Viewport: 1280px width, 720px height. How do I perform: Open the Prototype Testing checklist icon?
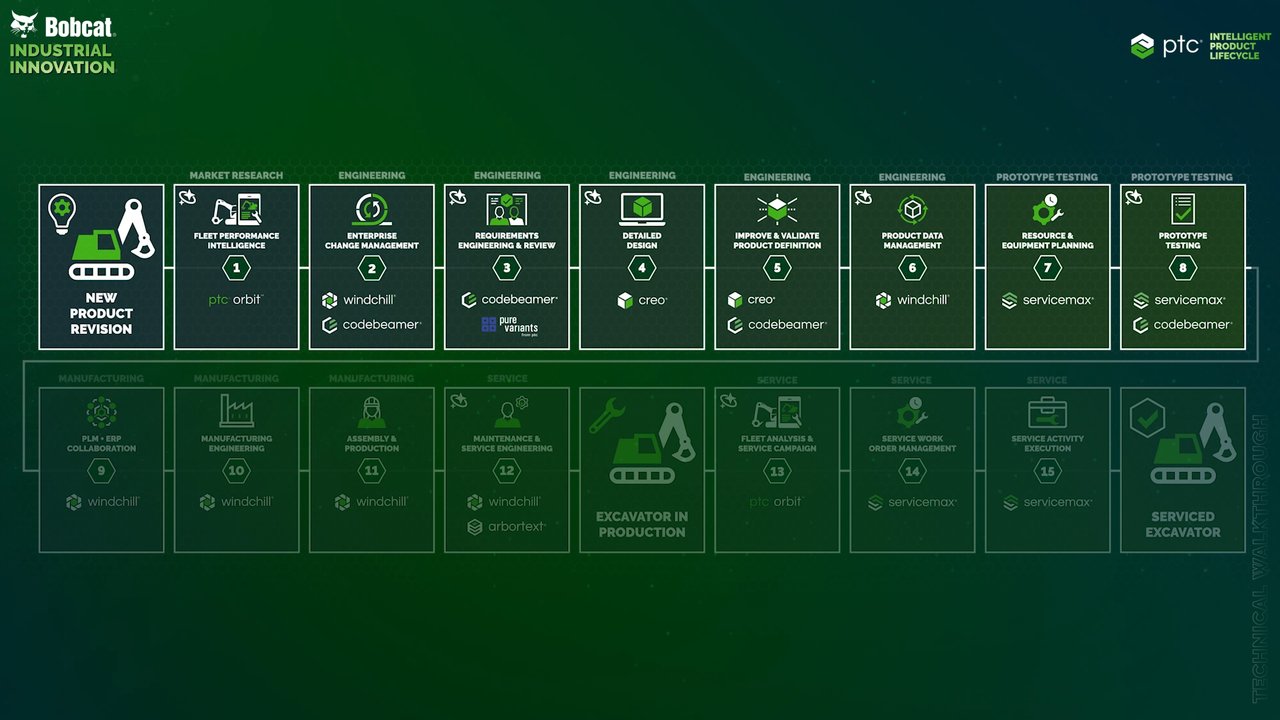coord(1183,209)
